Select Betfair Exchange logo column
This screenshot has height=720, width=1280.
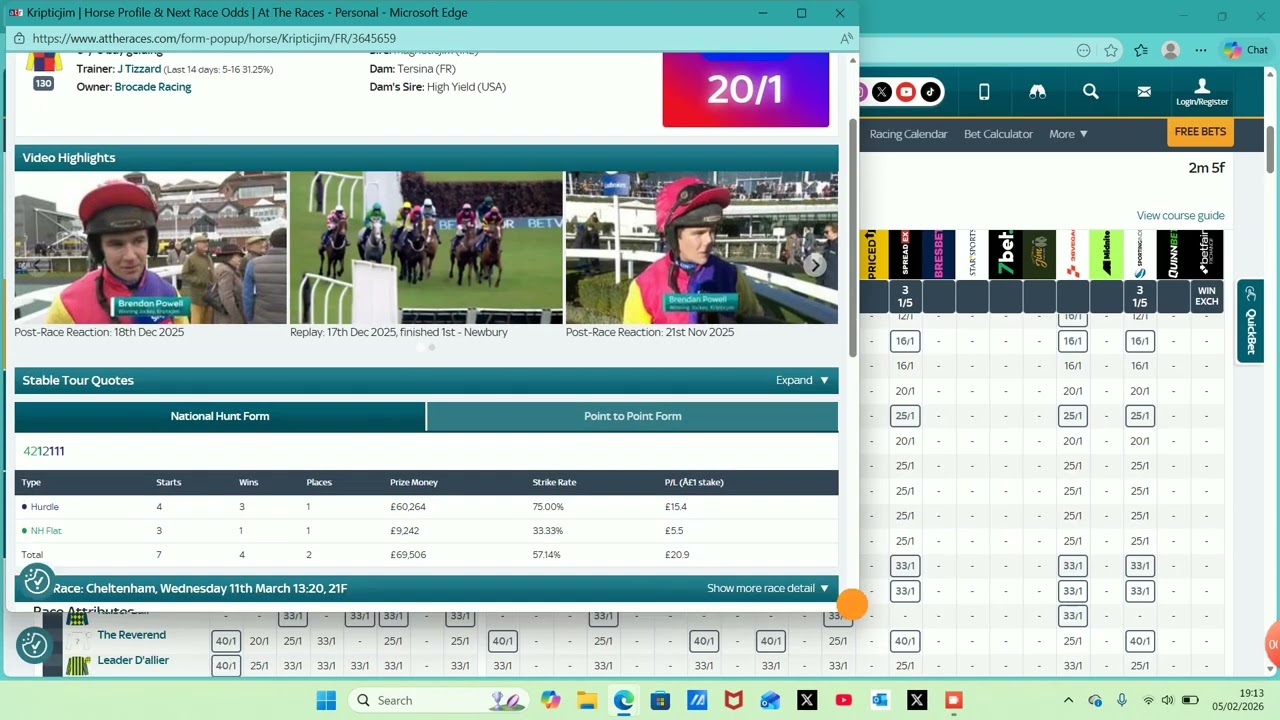pos(1207,255)
